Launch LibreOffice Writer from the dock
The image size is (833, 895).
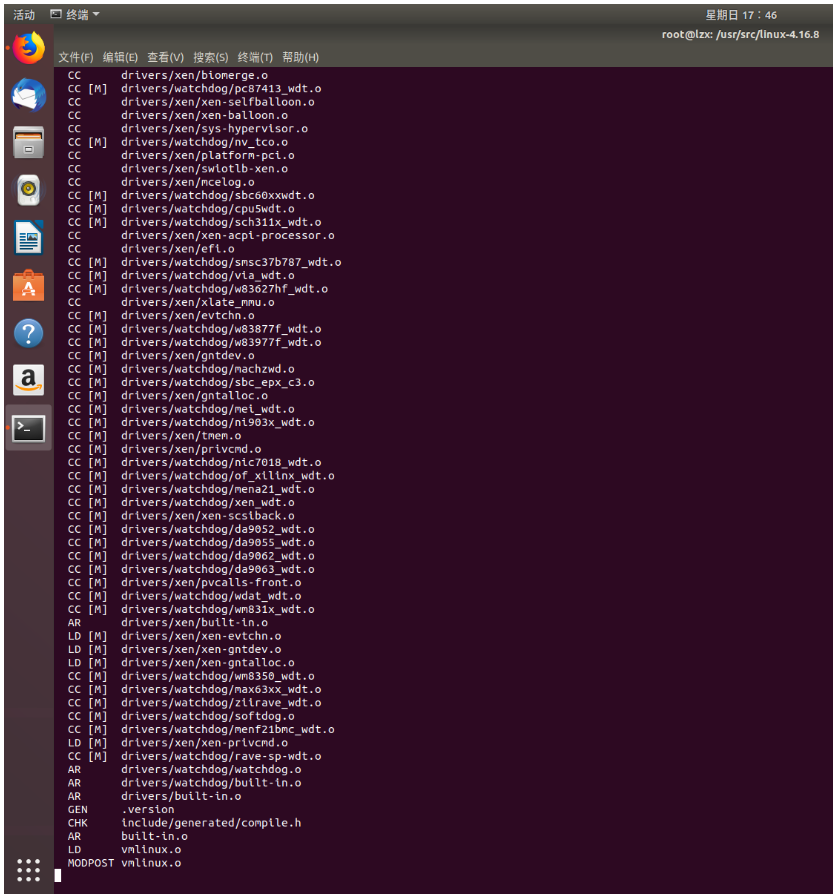pyautogui.click(x=29, y=237)
